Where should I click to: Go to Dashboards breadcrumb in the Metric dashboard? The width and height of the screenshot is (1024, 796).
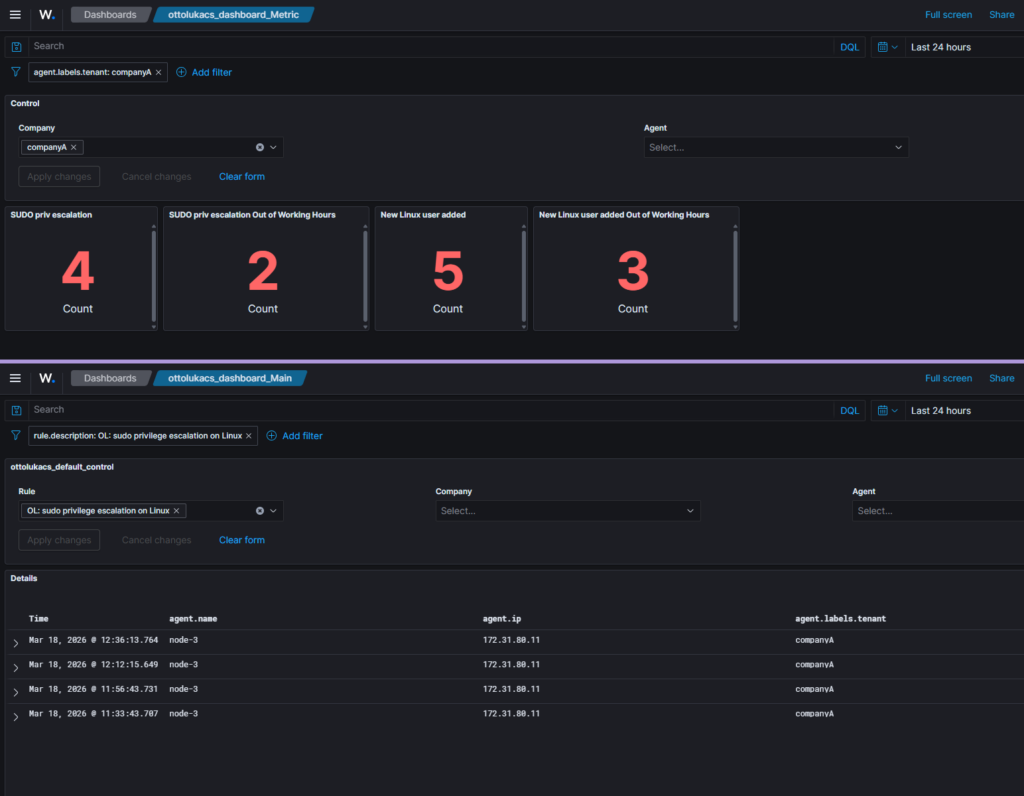point(109,15)
